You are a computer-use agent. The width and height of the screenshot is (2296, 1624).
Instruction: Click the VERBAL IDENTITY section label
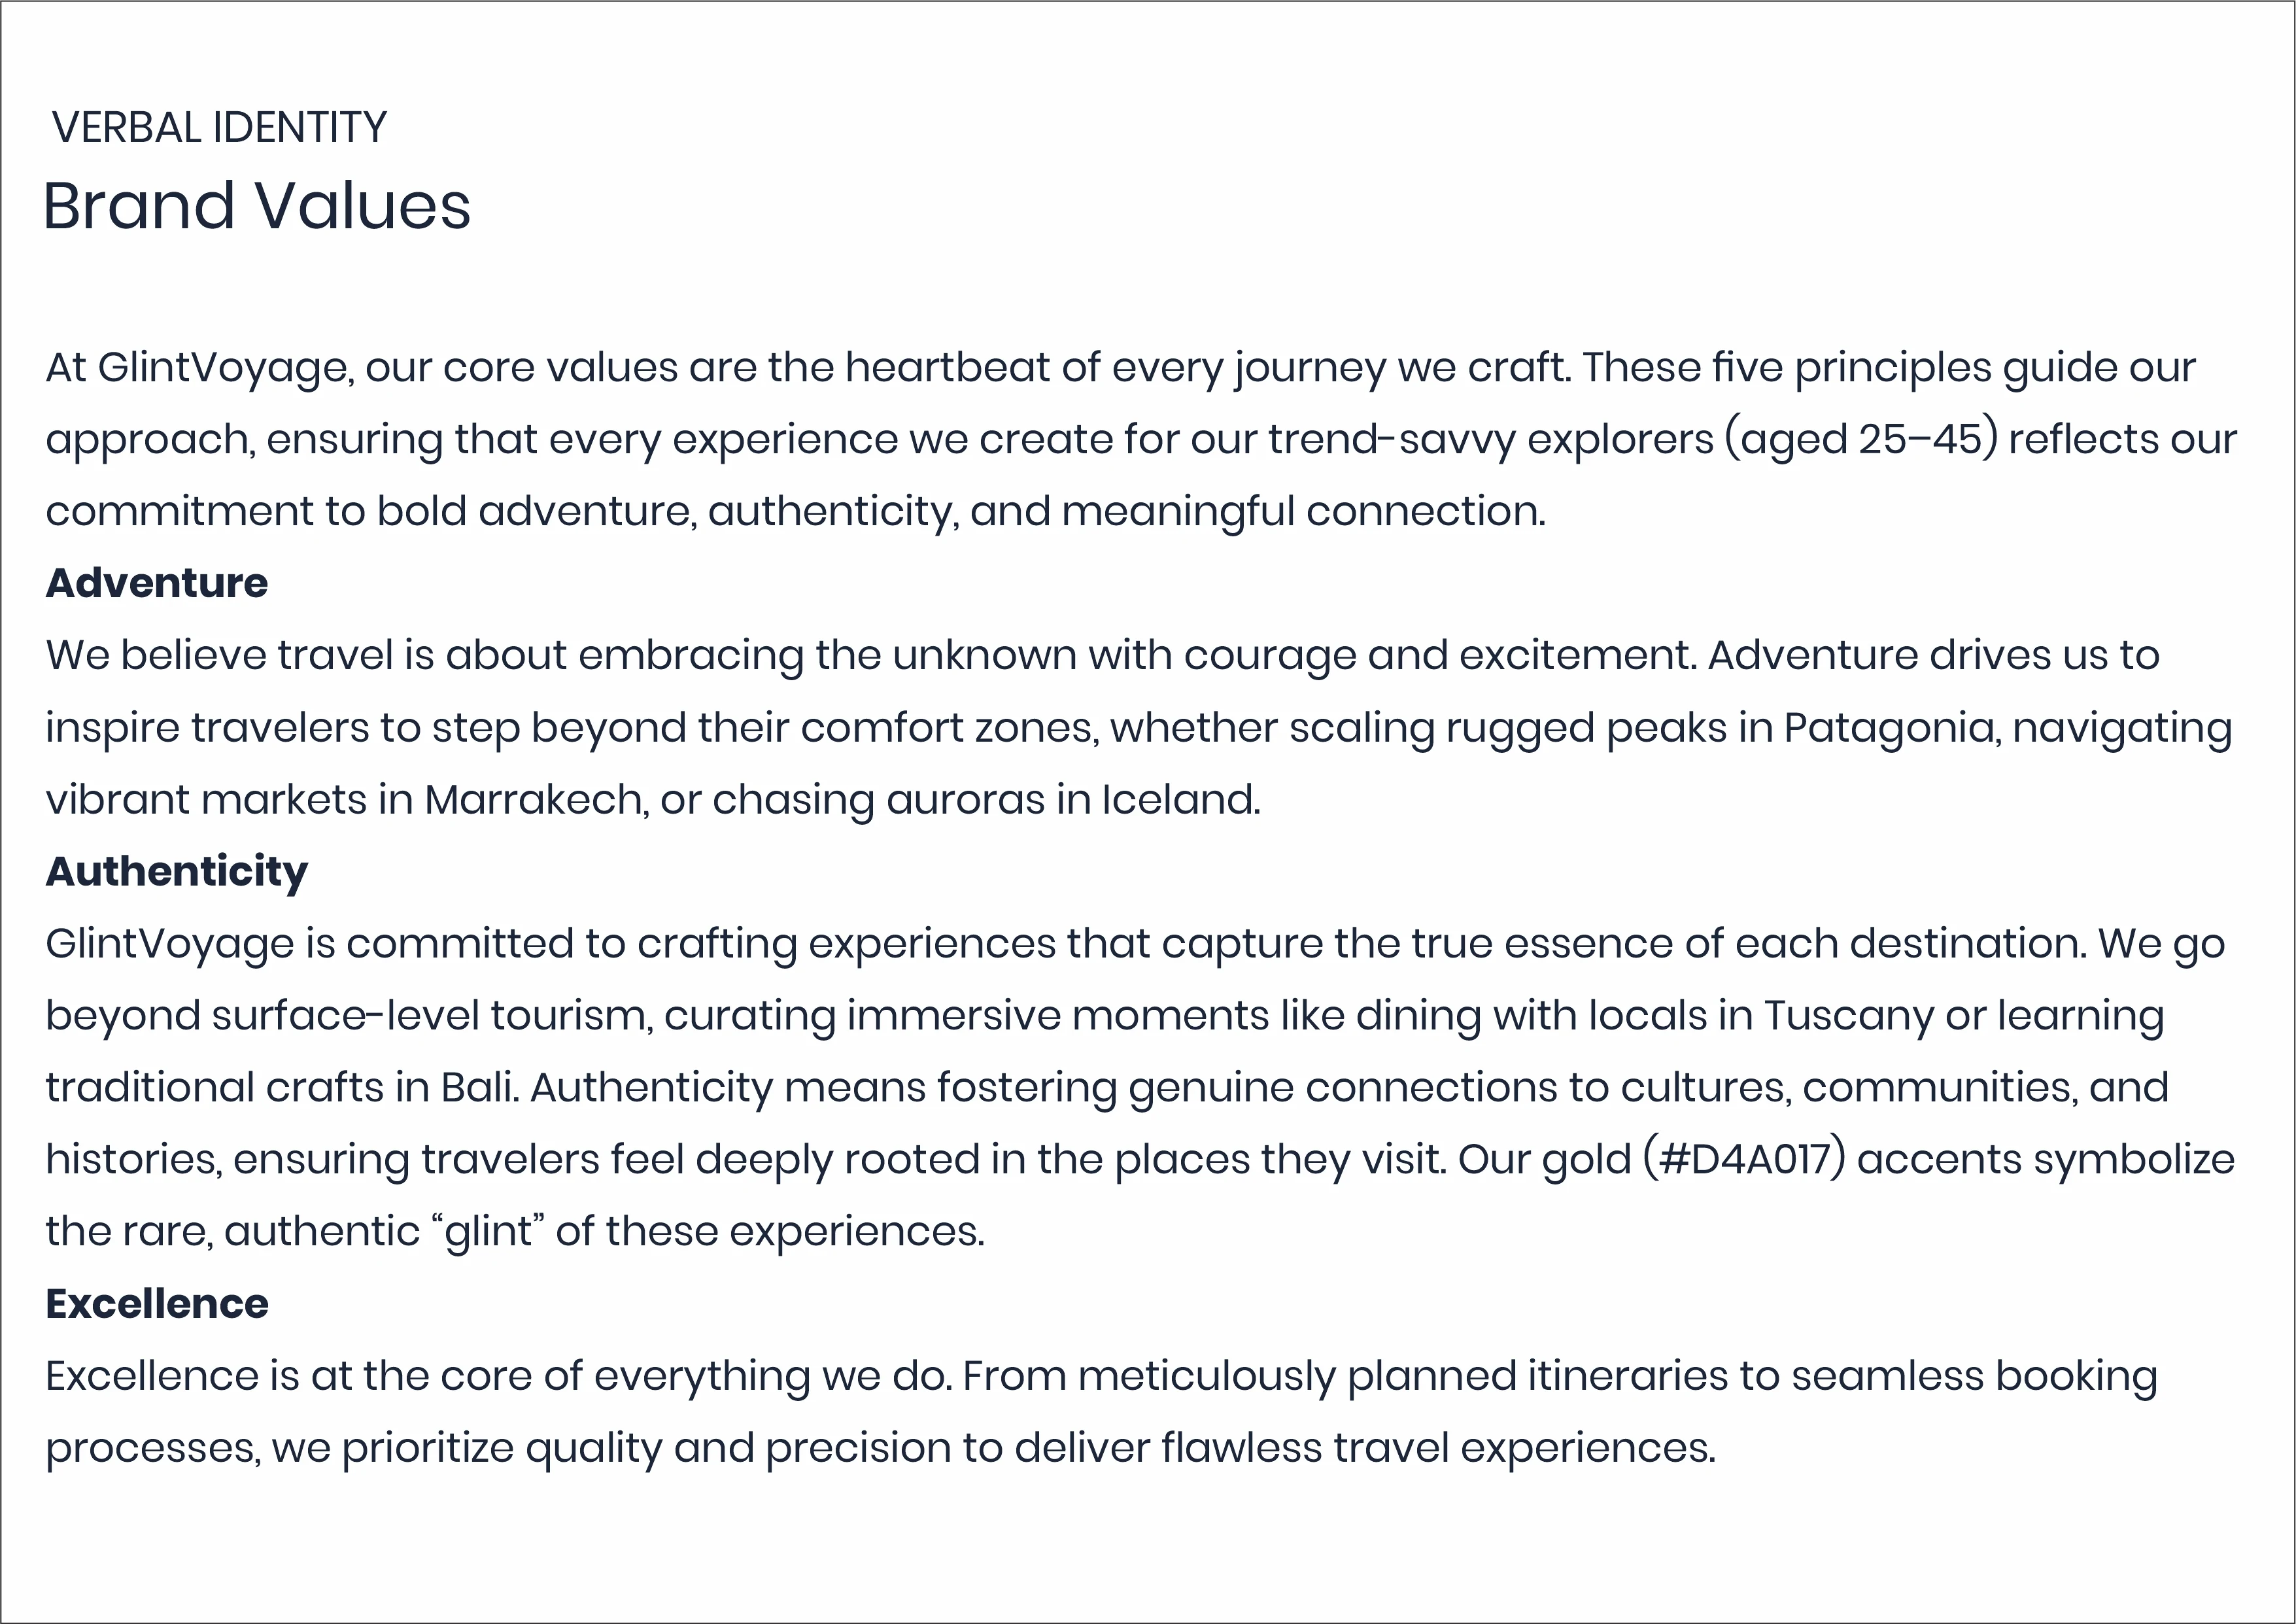click(x=219, y=128)
